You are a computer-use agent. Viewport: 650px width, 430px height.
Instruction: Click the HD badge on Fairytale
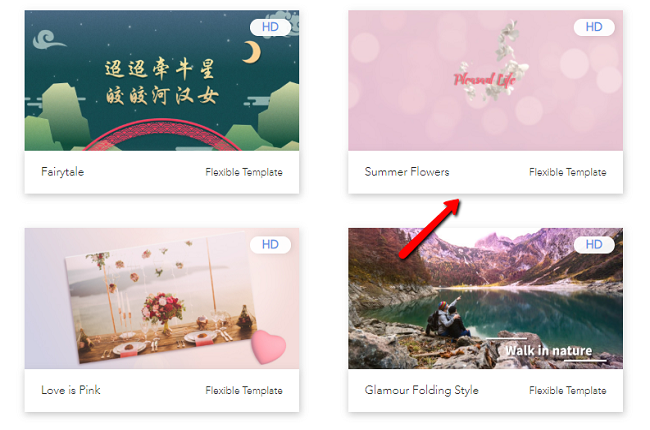270,27
